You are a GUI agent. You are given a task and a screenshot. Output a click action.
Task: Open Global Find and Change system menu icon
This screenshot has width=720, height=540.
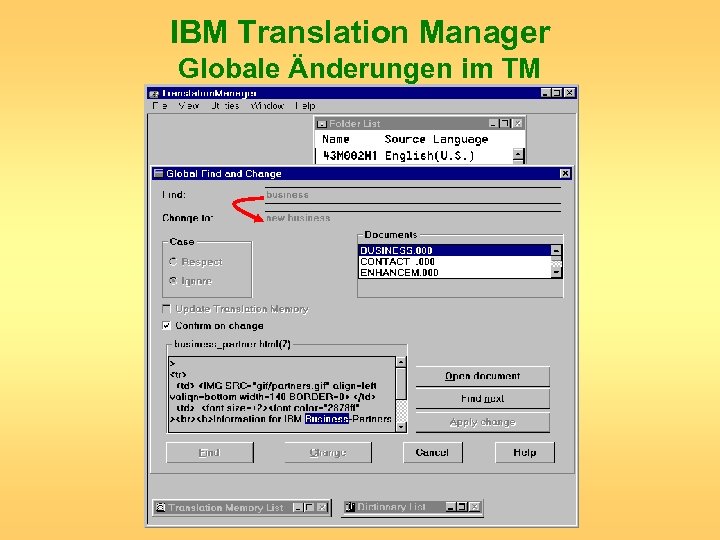(158, 173)
